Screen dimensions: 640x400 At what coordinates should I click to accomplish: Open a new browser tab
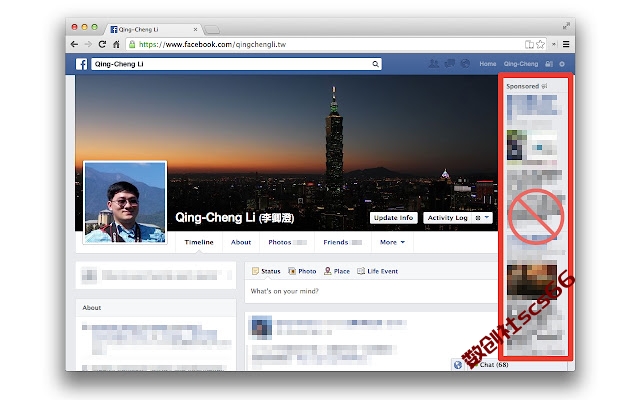[x=212, y=29]
